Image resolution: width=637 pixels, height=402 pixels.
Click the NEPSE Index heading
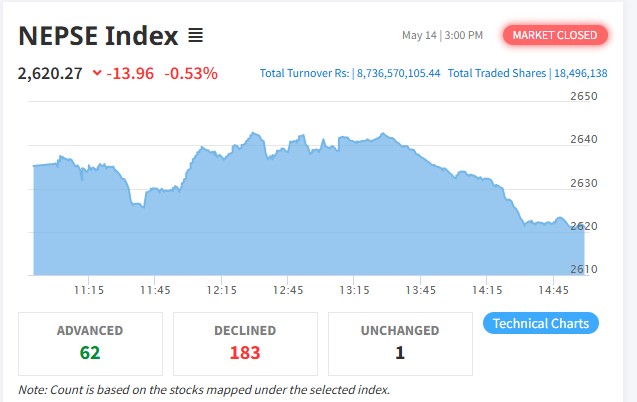click(98, 36)
